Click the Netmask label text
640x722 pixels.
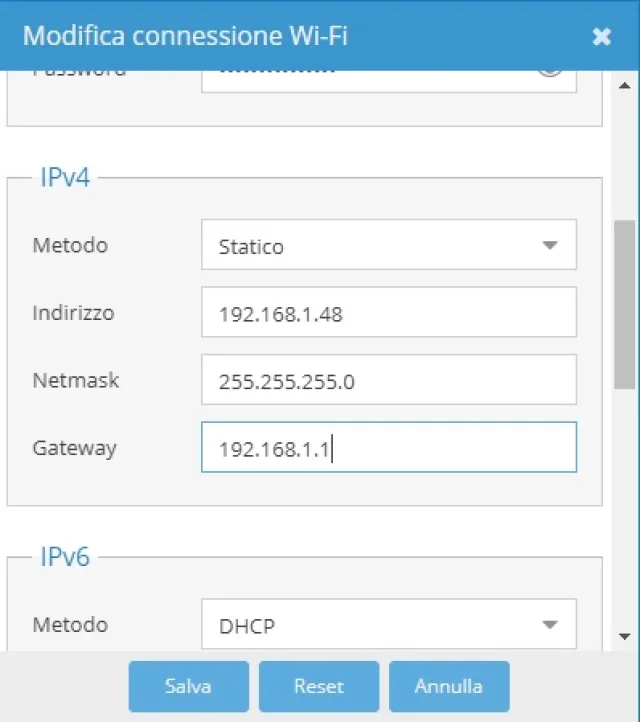(75, 380)
